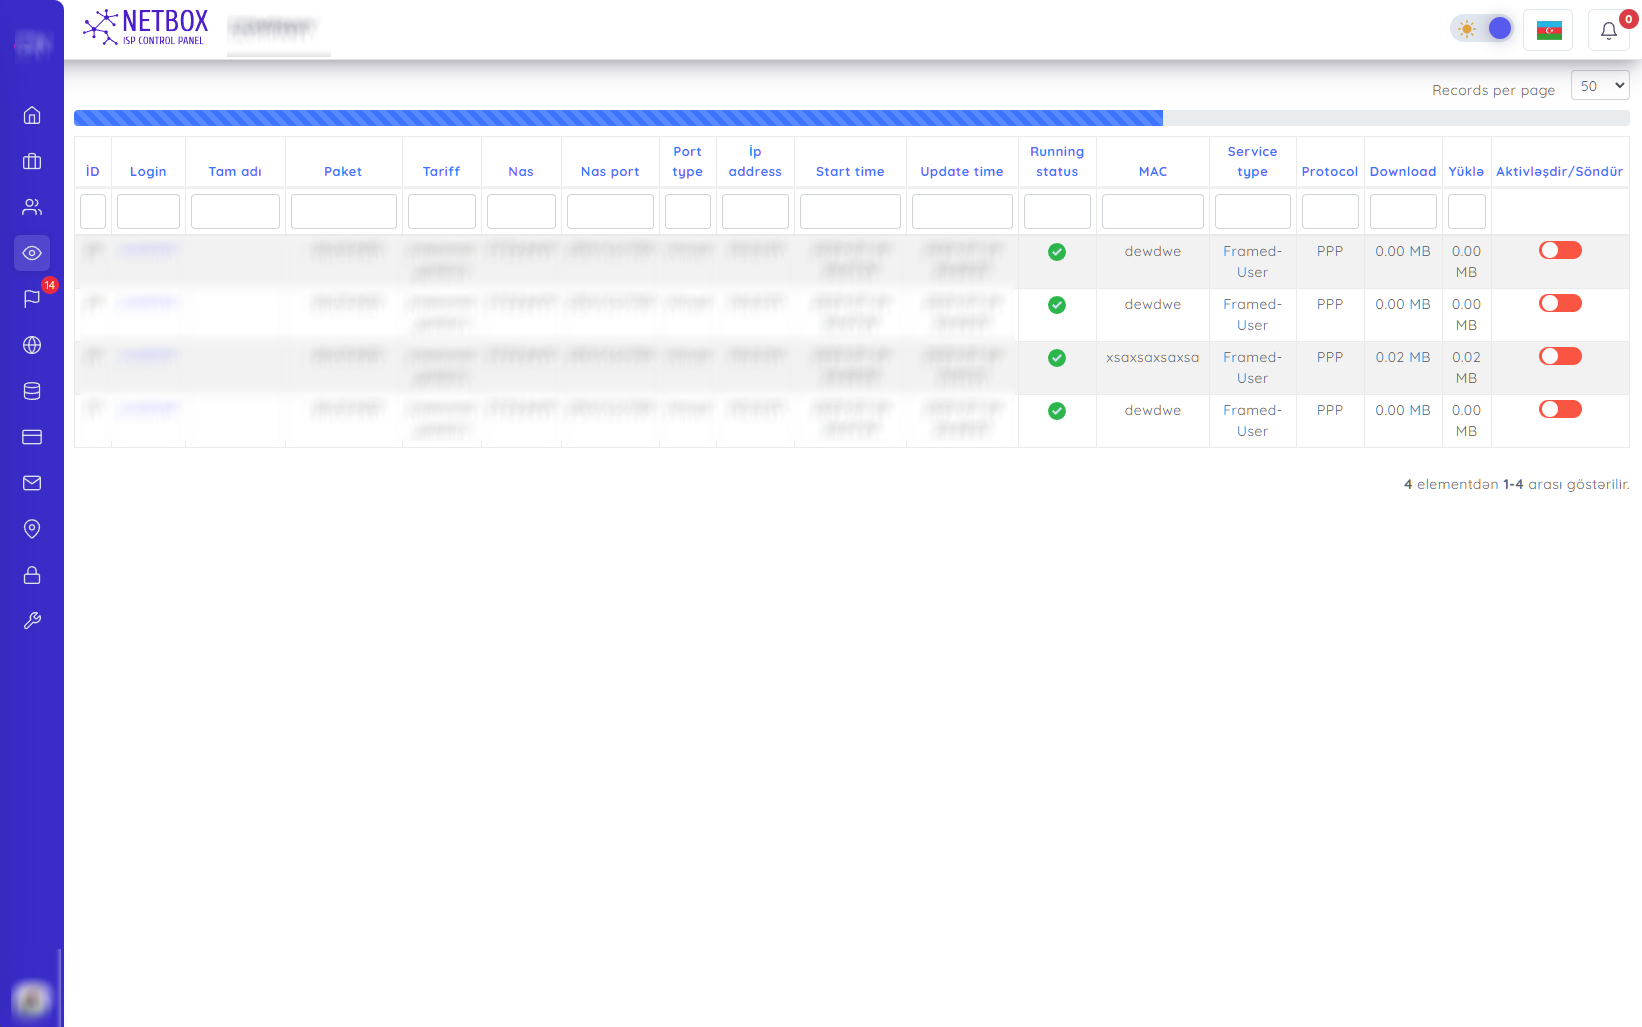Sort table by Login column header

[x=148, y=172]
